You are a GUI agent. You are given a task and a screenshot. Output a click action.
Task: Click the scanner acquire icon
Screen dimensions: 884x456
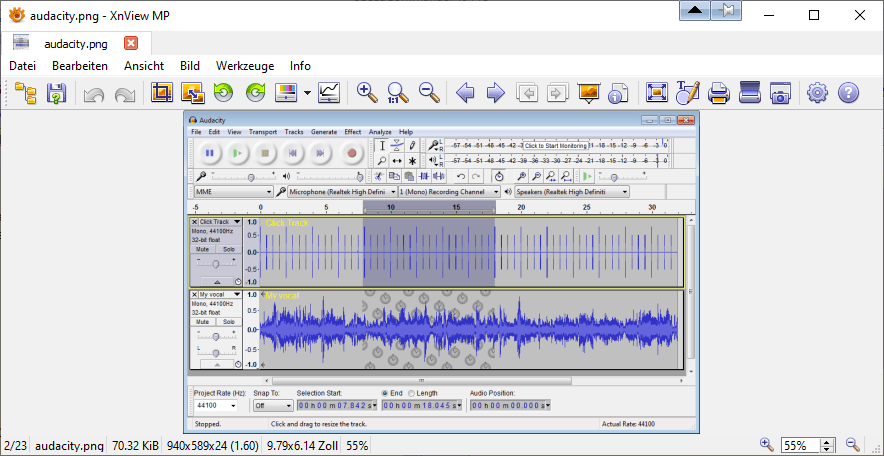coord(750,93)
